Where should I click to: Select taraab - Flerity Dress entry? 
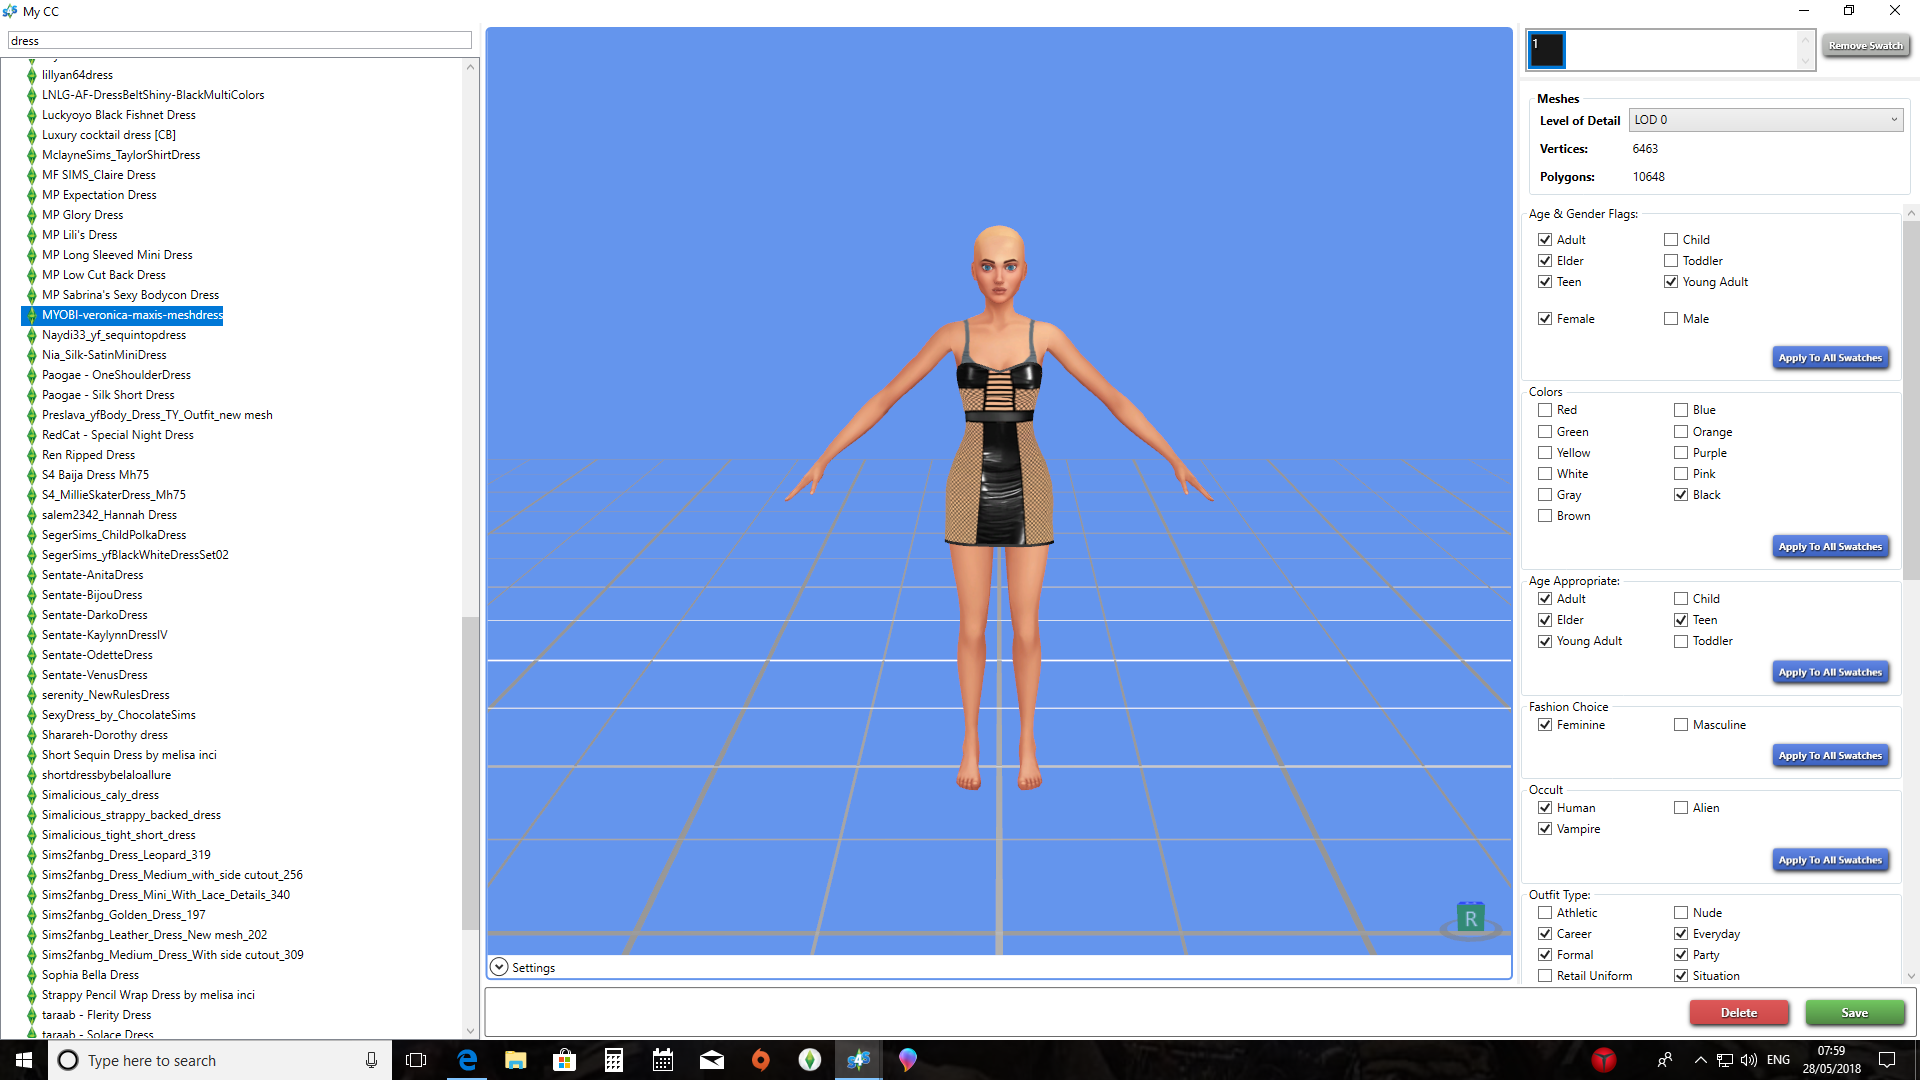coord(97,1015)
